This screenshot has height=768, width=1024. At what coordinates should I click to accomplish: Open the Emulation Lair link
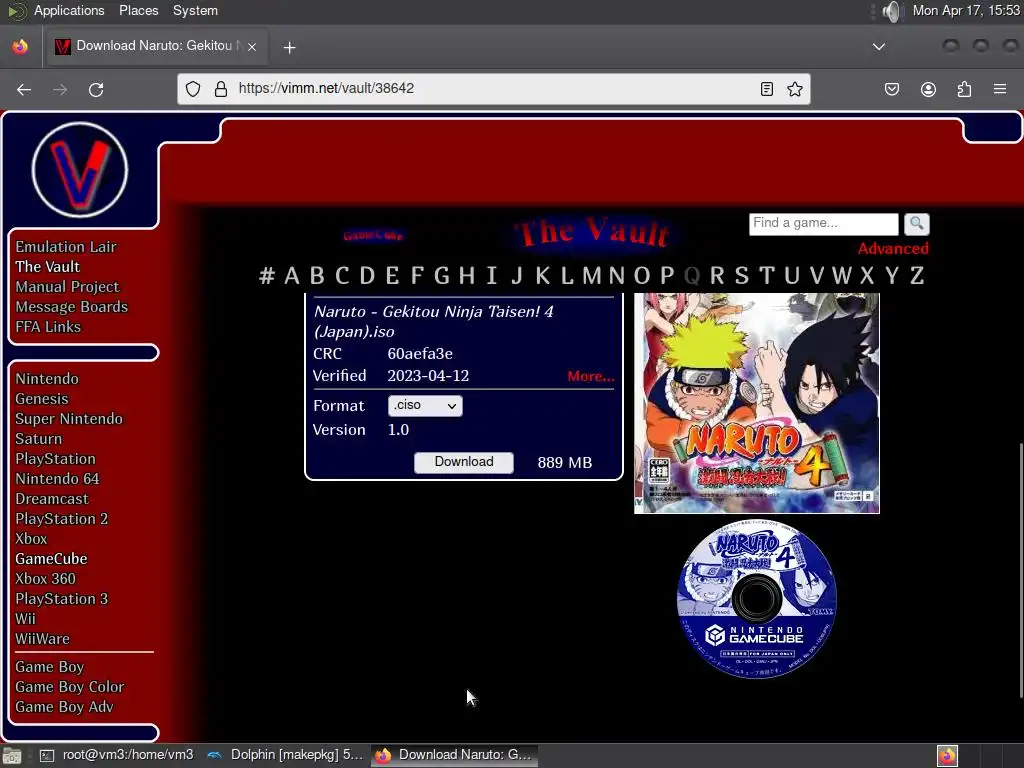click(x=66, y=247)
